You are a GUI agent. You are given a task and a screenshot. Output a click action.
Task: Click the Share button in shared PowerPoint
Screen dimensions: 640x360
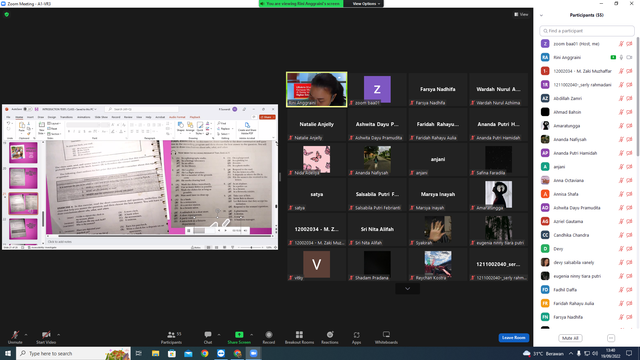pyautogui.click(x=267, y=117)
